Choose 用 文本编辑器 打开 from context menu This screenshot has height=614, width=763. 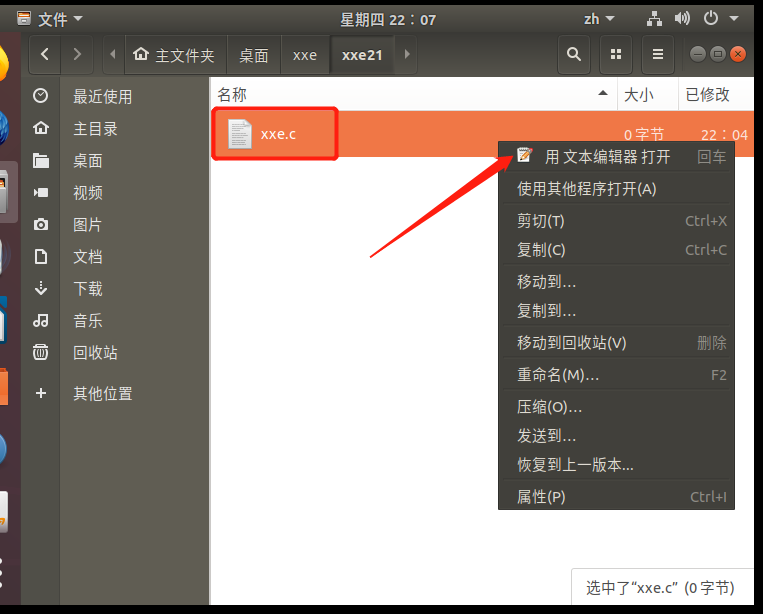click(x=617, y=157)
